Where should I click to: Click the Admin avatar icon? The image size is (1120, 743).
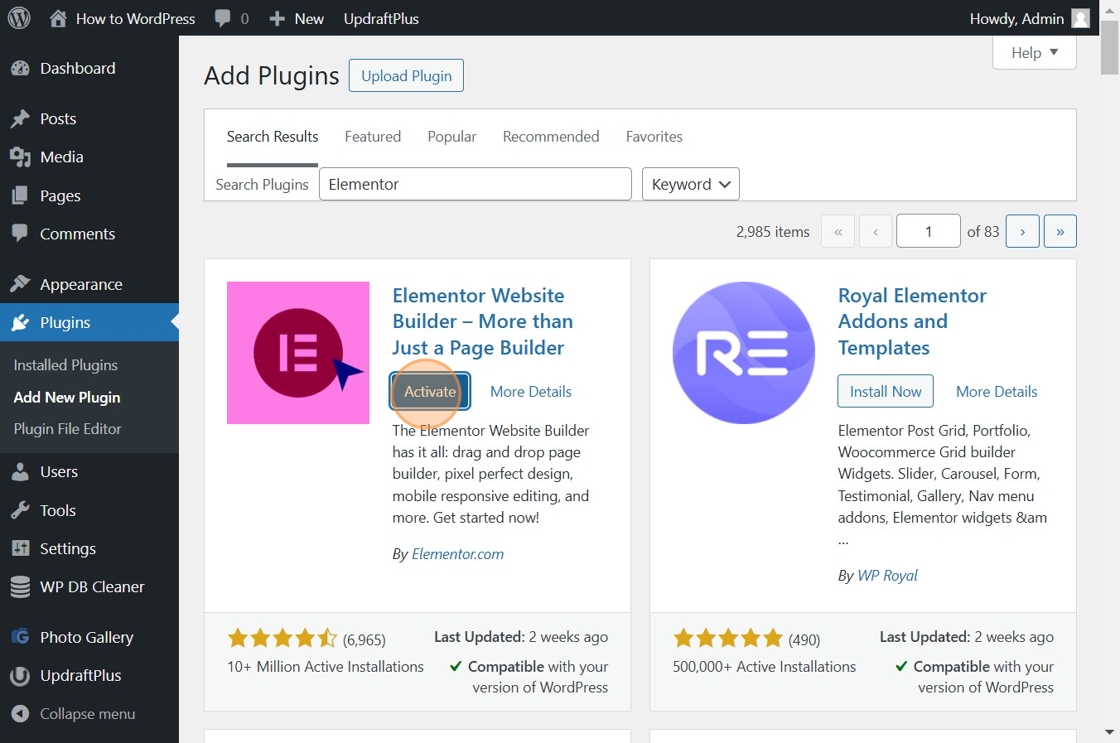(1081, 19)
